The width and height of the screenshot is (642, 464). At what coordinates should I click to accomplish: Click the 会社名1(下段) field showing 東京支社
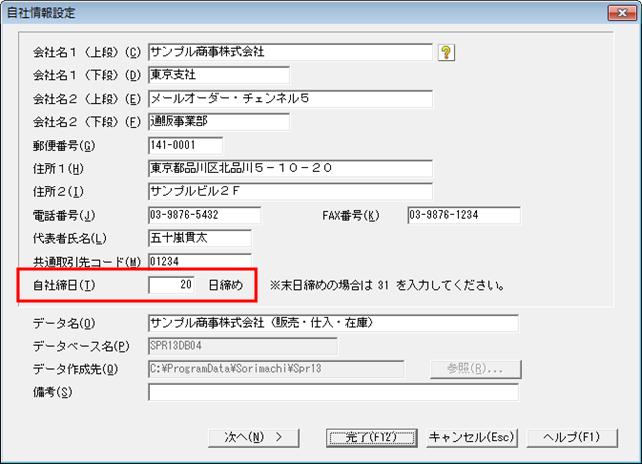click(219, 75)
